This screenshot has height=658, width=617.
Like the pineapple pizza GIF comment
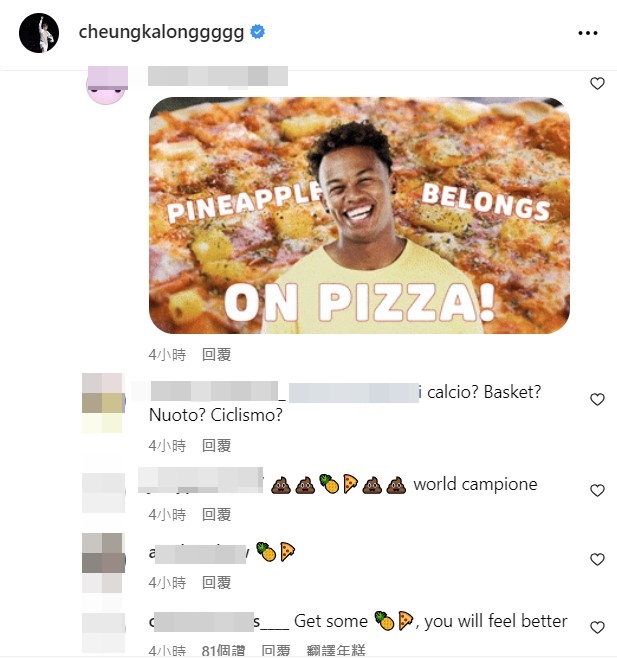coord(597,84)
